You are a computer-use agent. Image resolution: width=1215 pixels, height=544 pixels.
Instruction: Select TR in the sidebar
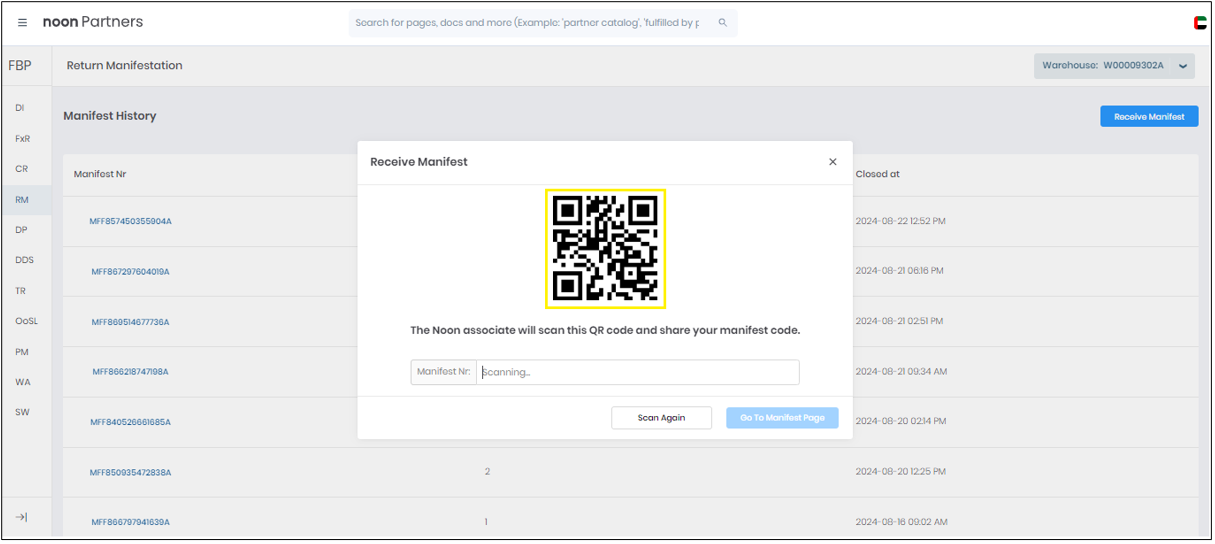[x=20, y=291]
